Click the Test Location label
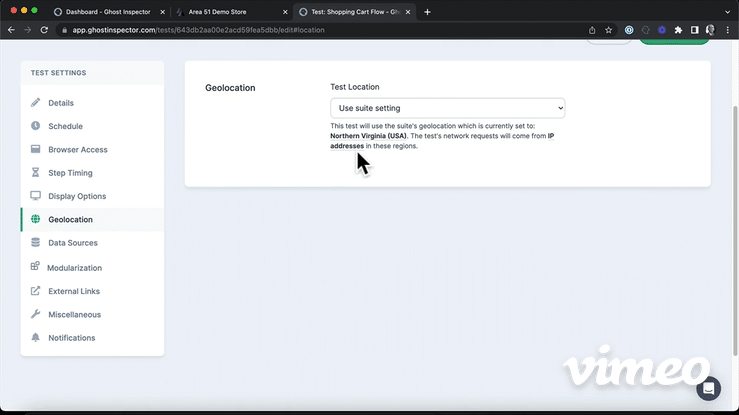Image resolution: width=739 pixels, height=415 pixels. point(354,87)
